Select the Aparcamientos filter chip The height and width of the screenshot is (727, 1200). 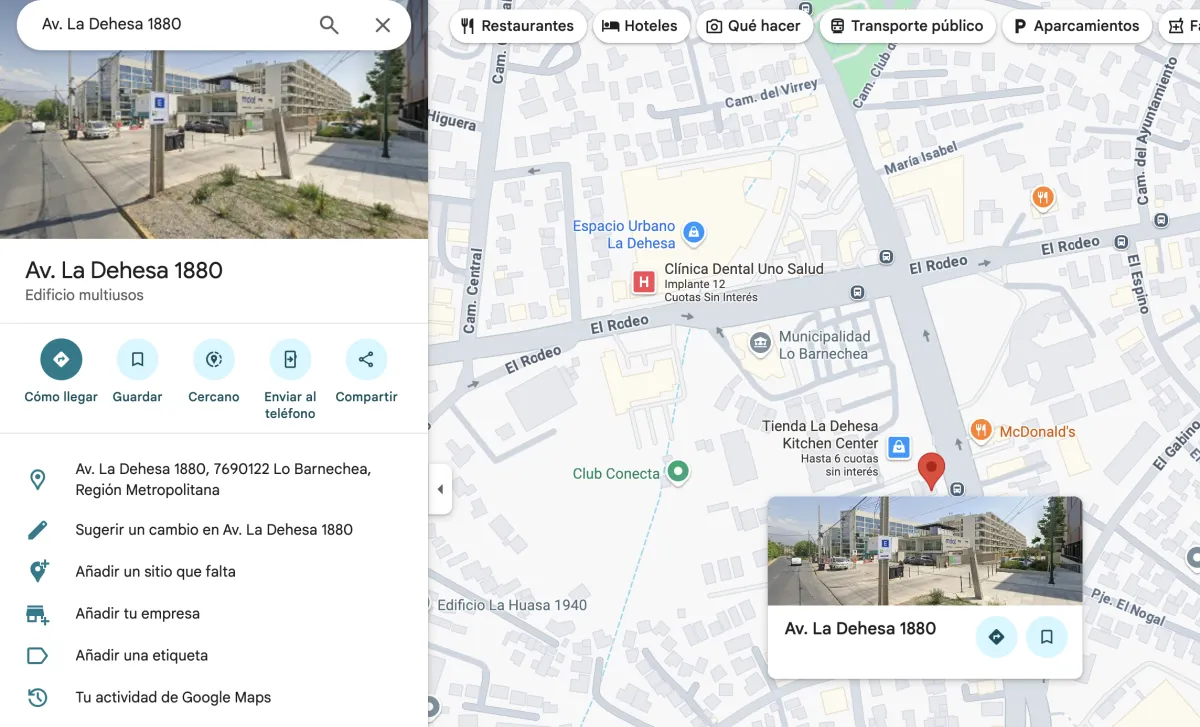coord(1076,26)
